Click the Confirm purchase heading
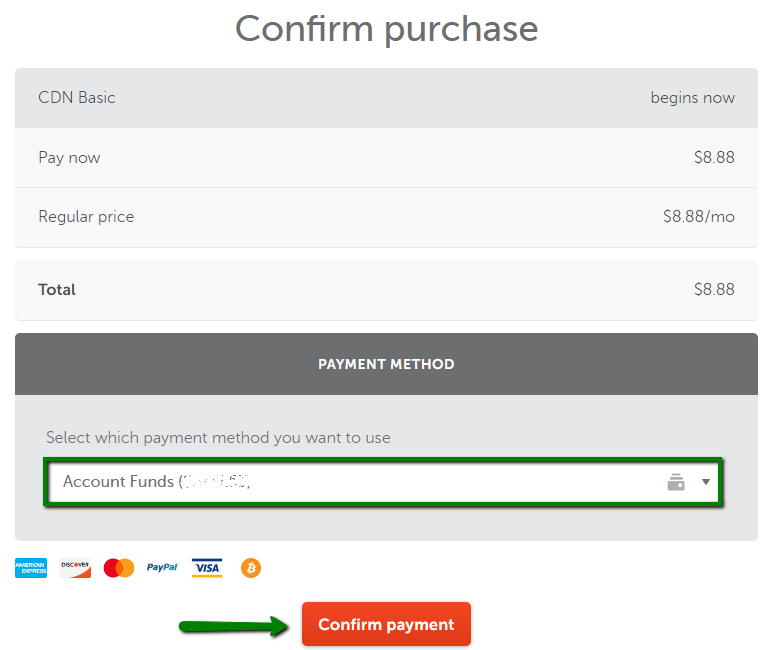The height and width of the screenshot is (650, 779). point(386,29)
